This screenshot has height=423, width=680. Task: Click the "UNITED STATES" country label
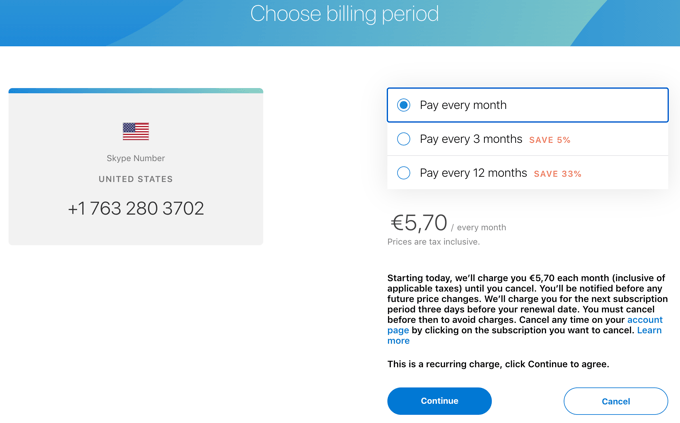pos(136,179)
